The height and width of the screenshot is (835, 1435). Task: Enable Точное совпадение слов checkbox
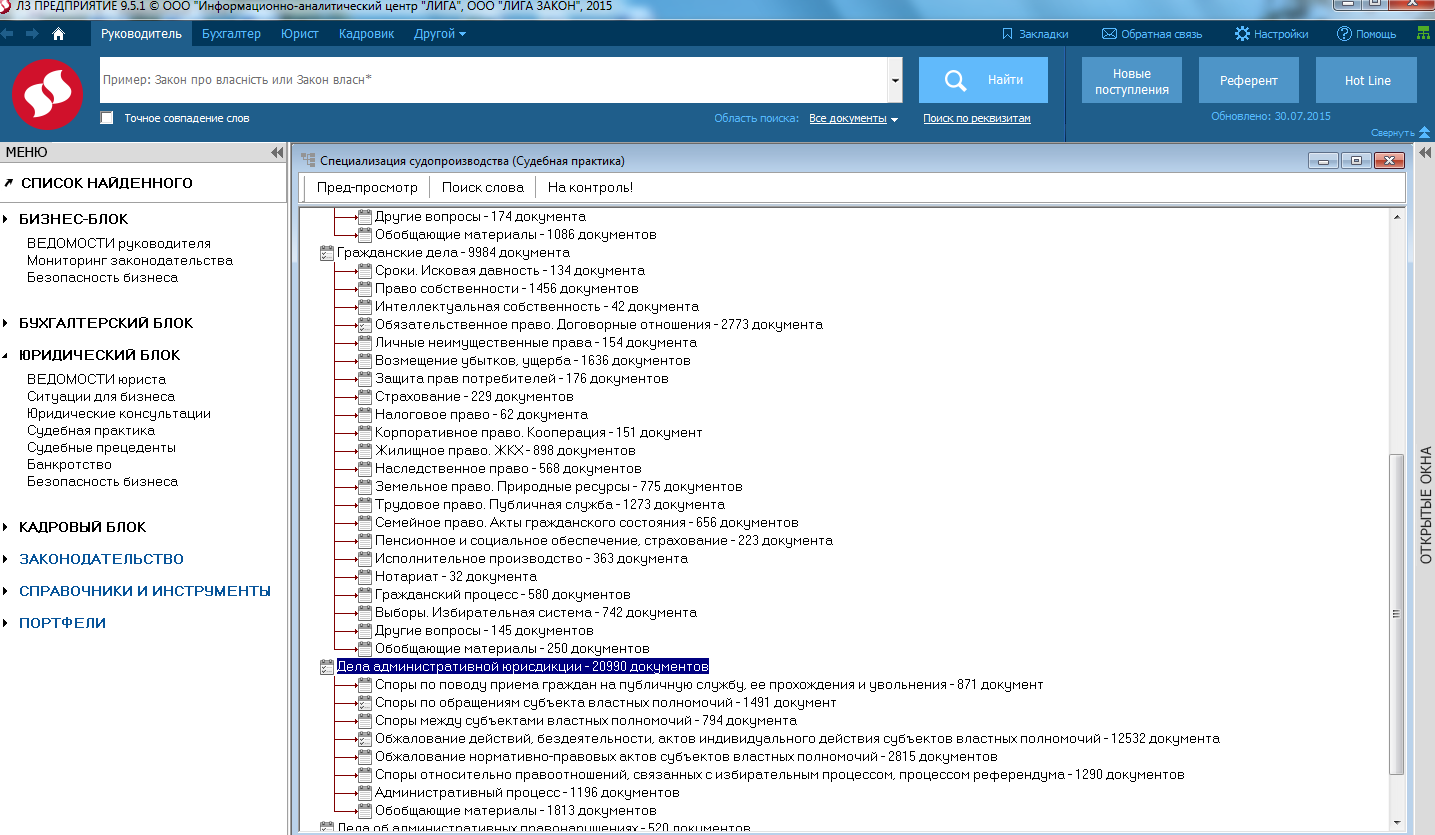pos(107,118)
